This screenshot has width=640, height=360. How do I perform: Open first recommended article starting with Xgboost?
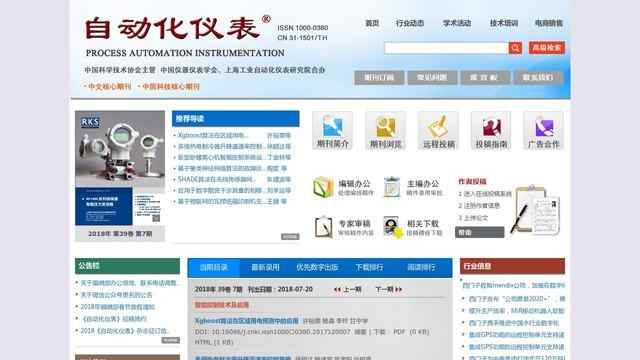213,135
